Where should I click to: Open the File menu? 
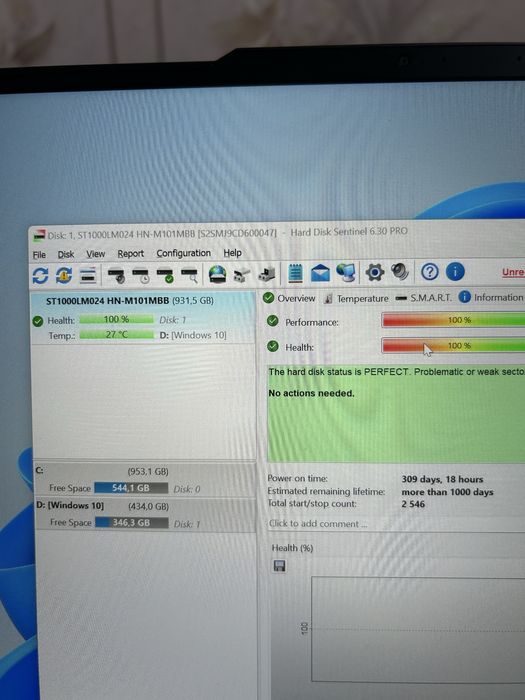[x=39, y=255]
